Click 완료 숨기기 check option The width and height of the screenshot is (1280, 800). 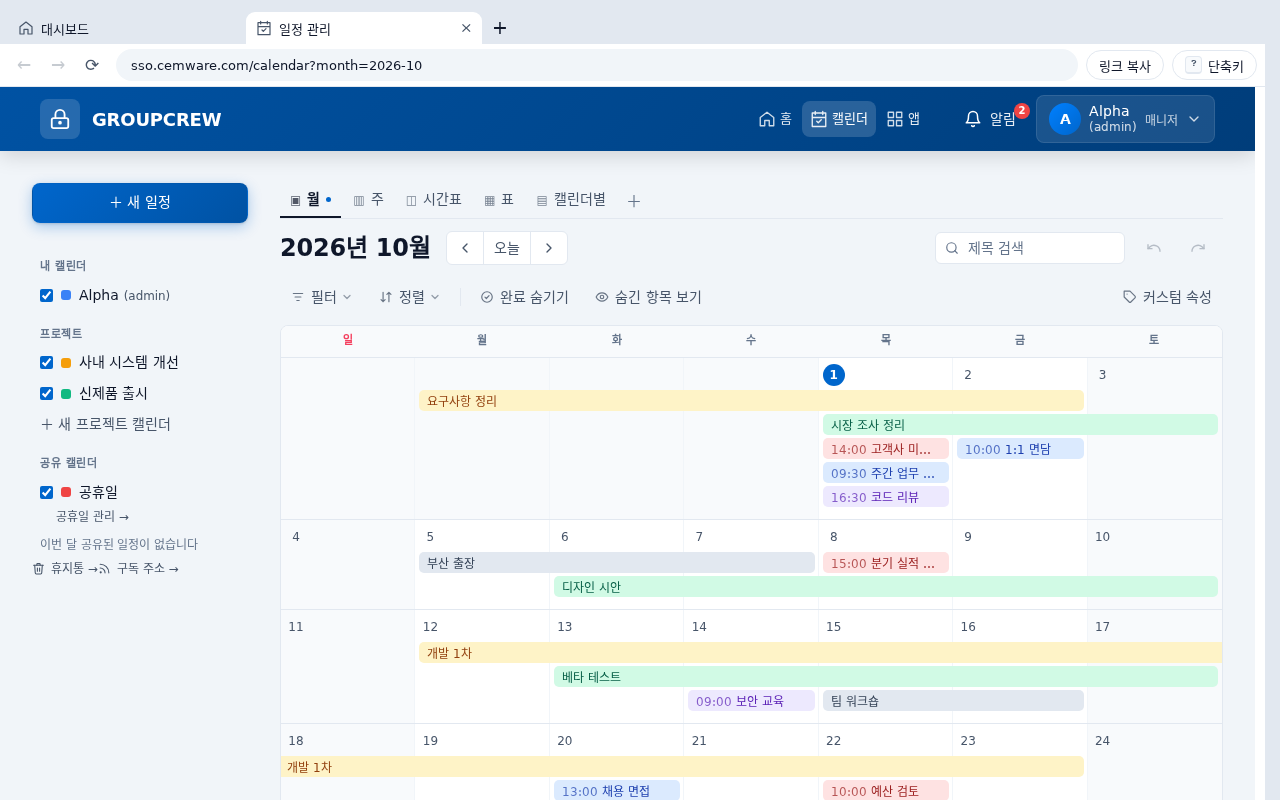[524, 297]
